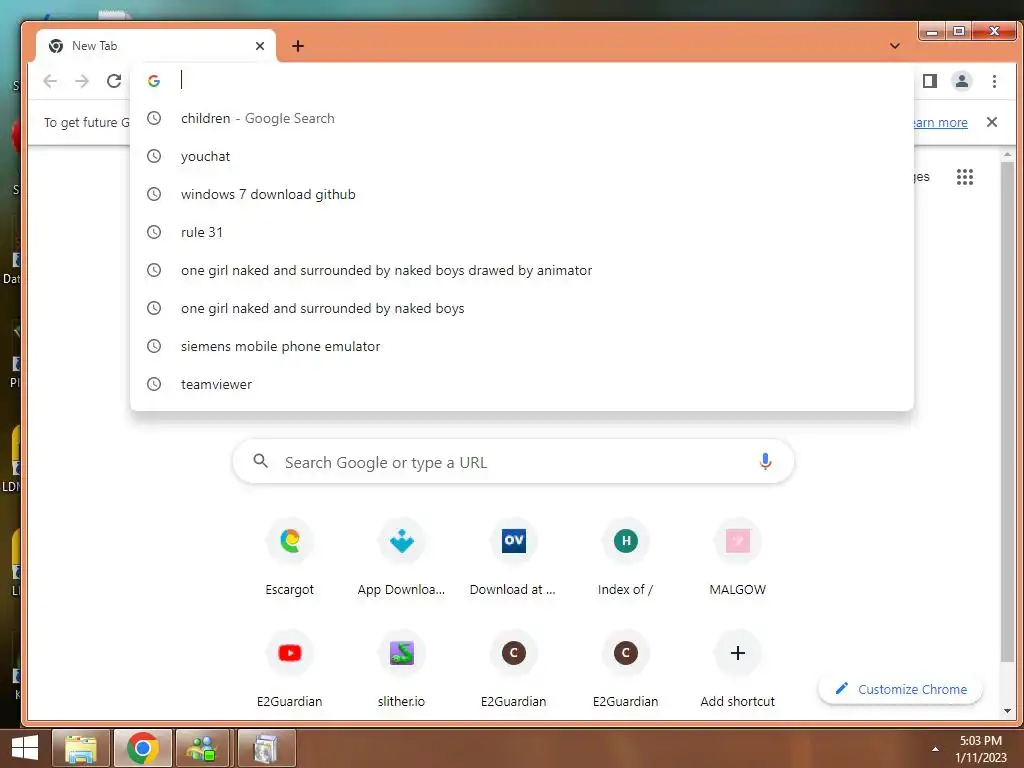
Task: Choose the 'siemens mobile phone emulator' suggestion
Action: click(522, 346)
